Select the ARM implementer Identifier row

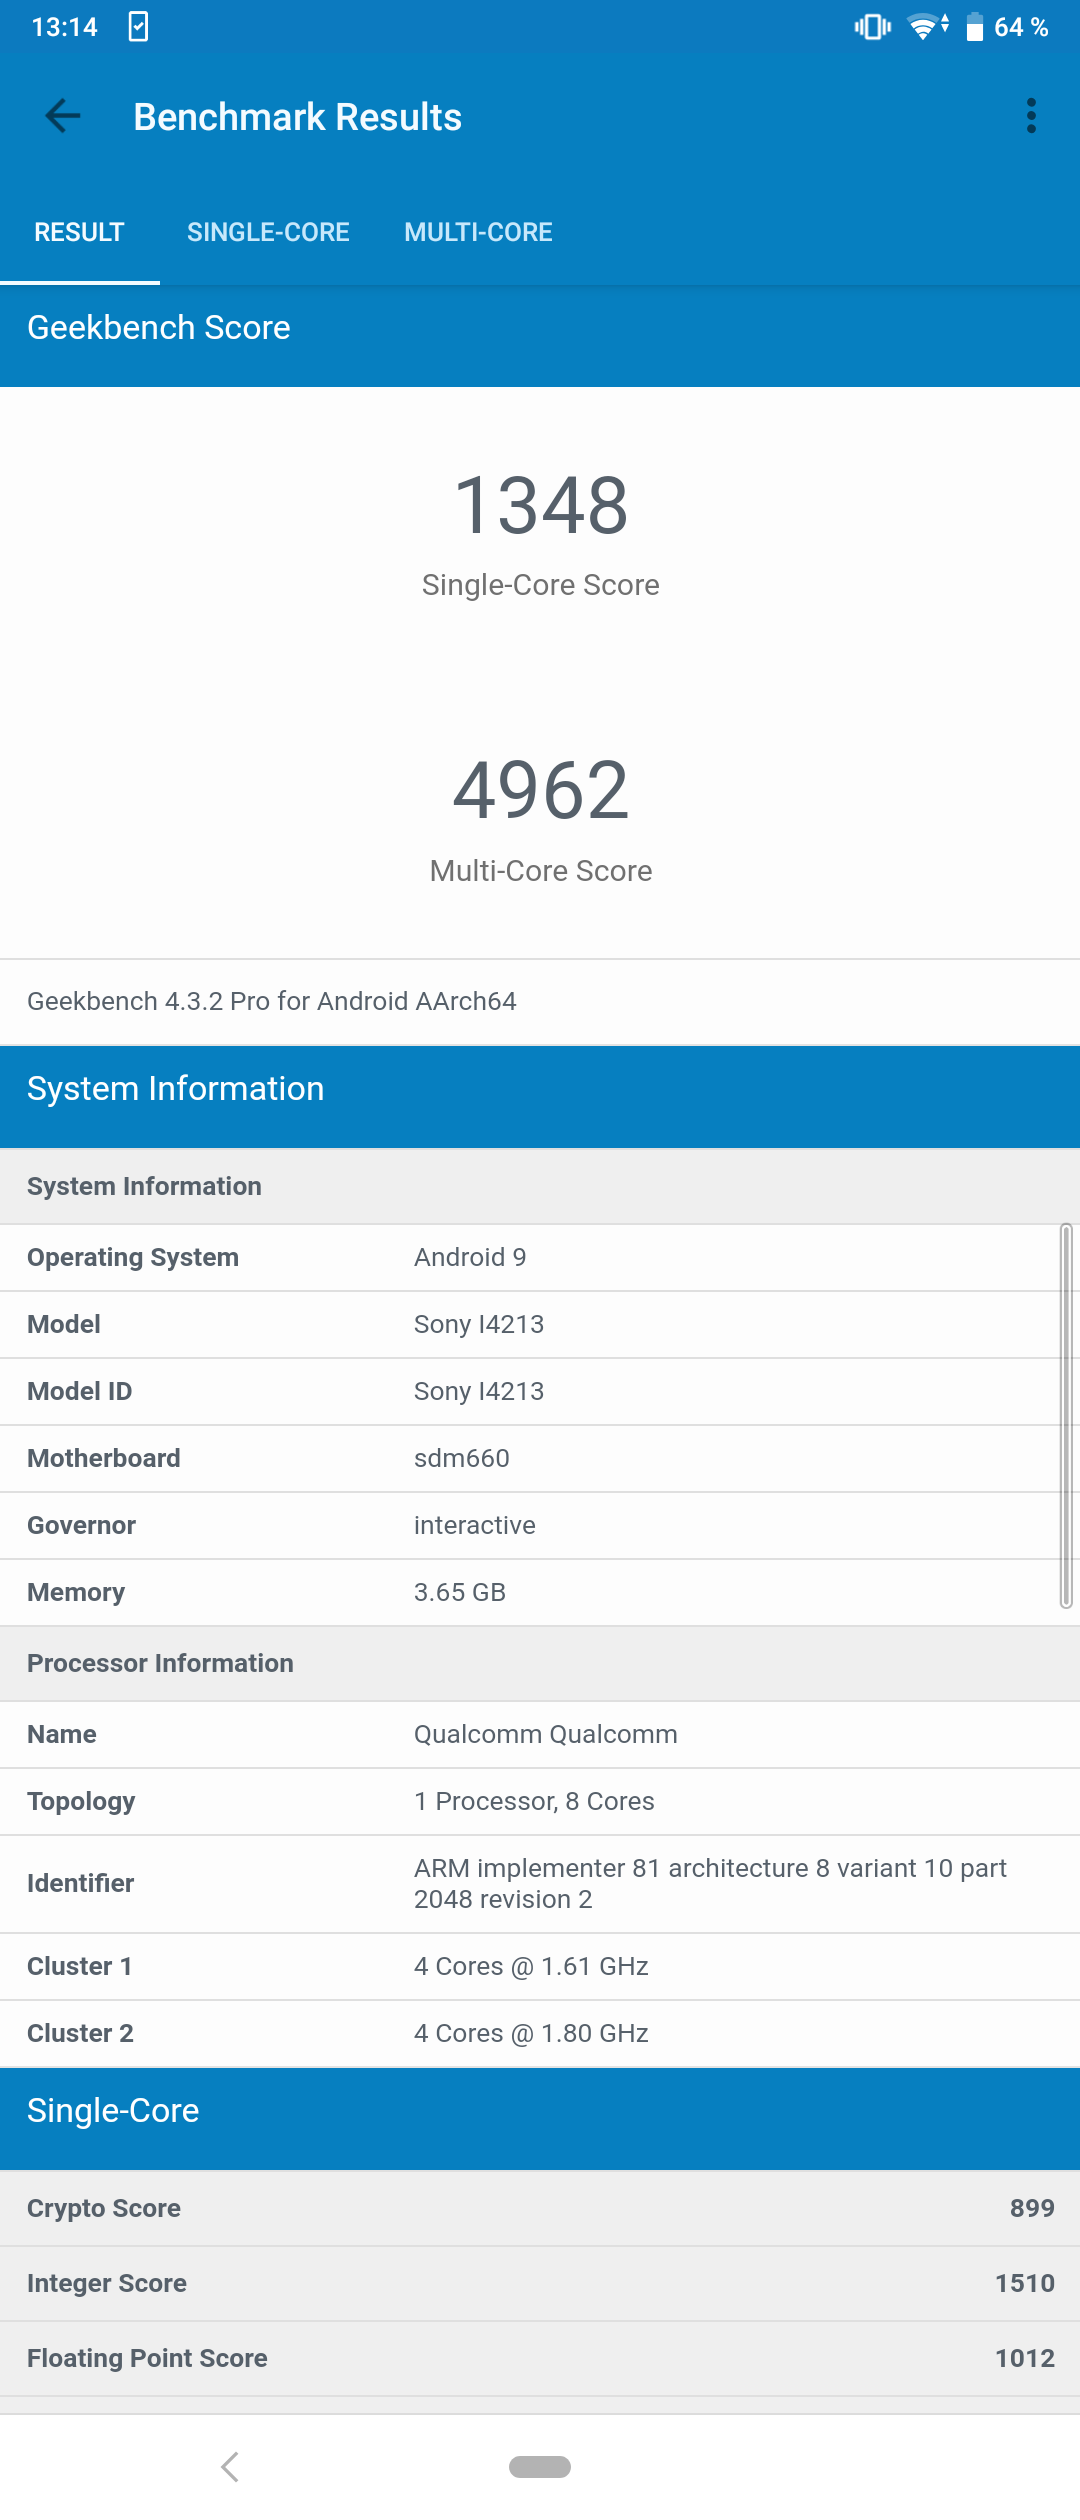(x=540, y=1884)
